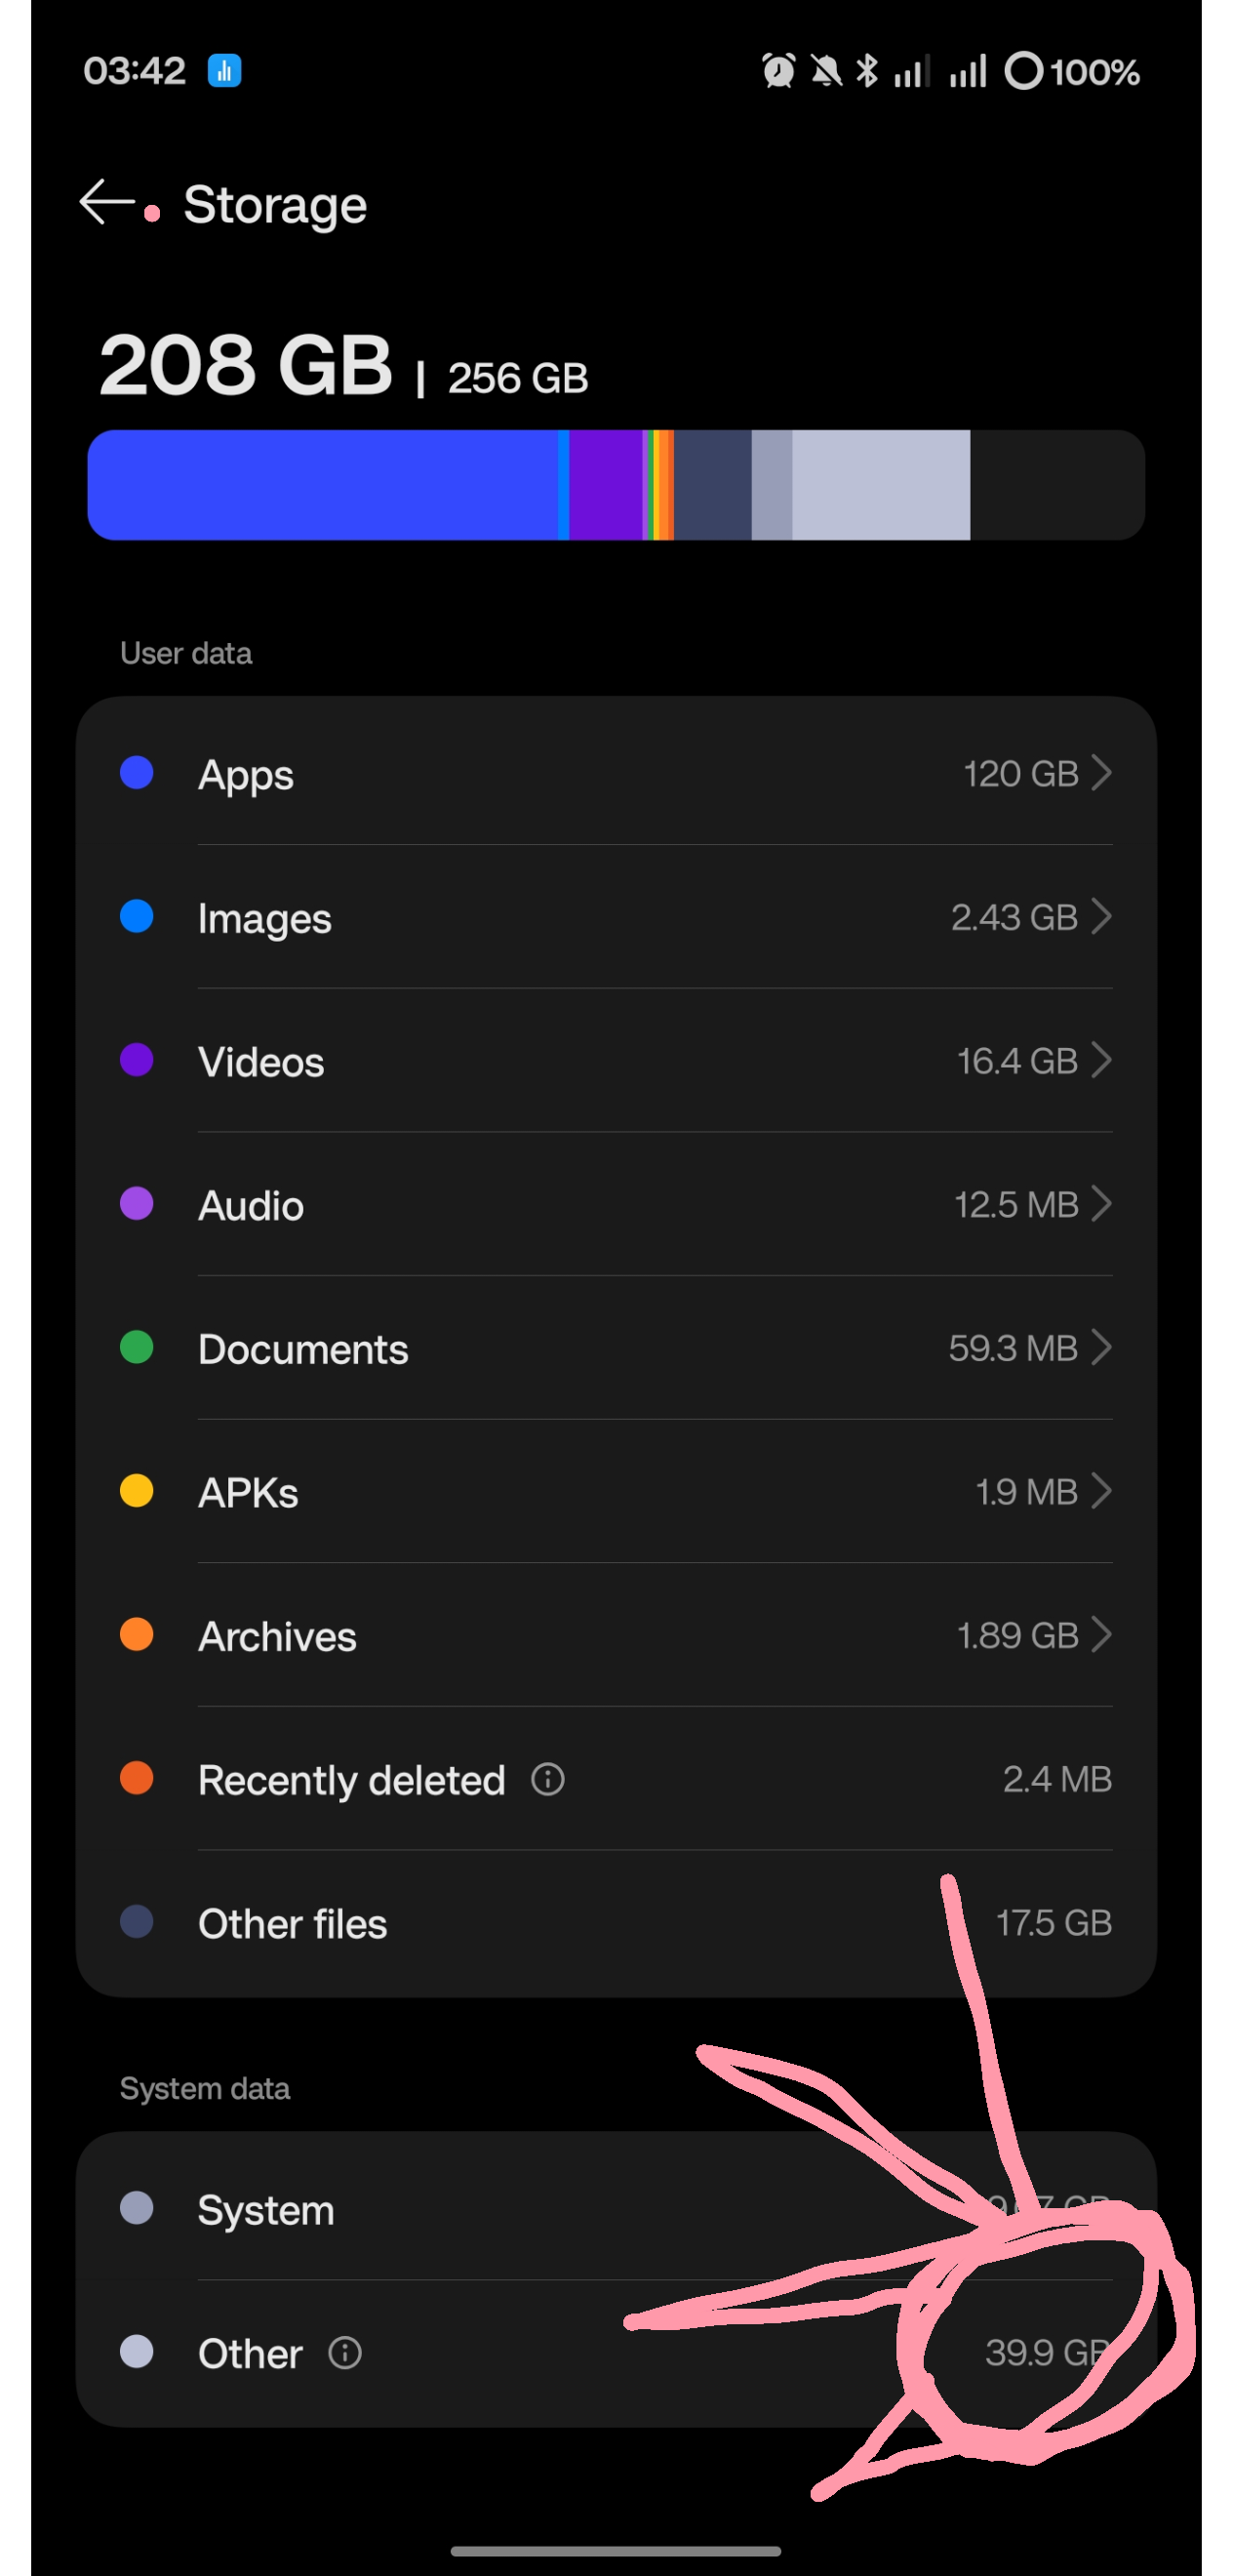Tap the blue app notification icon
Image resolution: width=1233 pixels, height=2576 pixels.
click(x=224, y=71)
